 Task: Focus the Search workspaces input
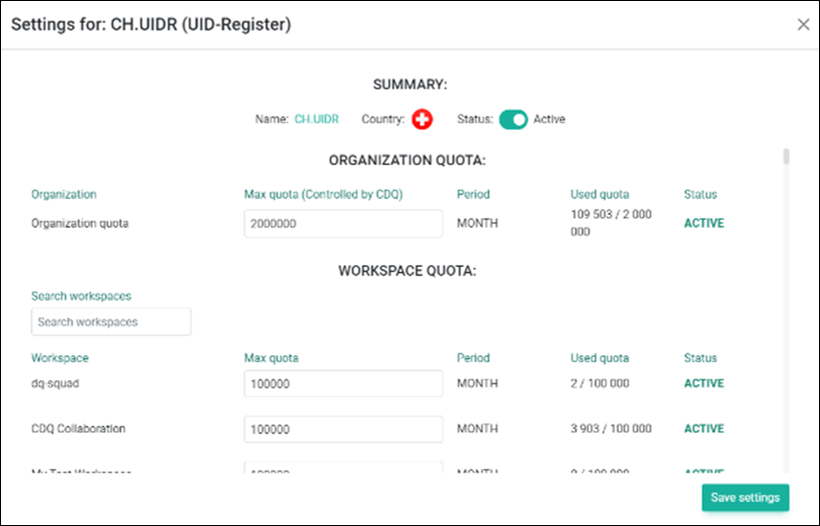pyautogui.click(x=111, y=322)
